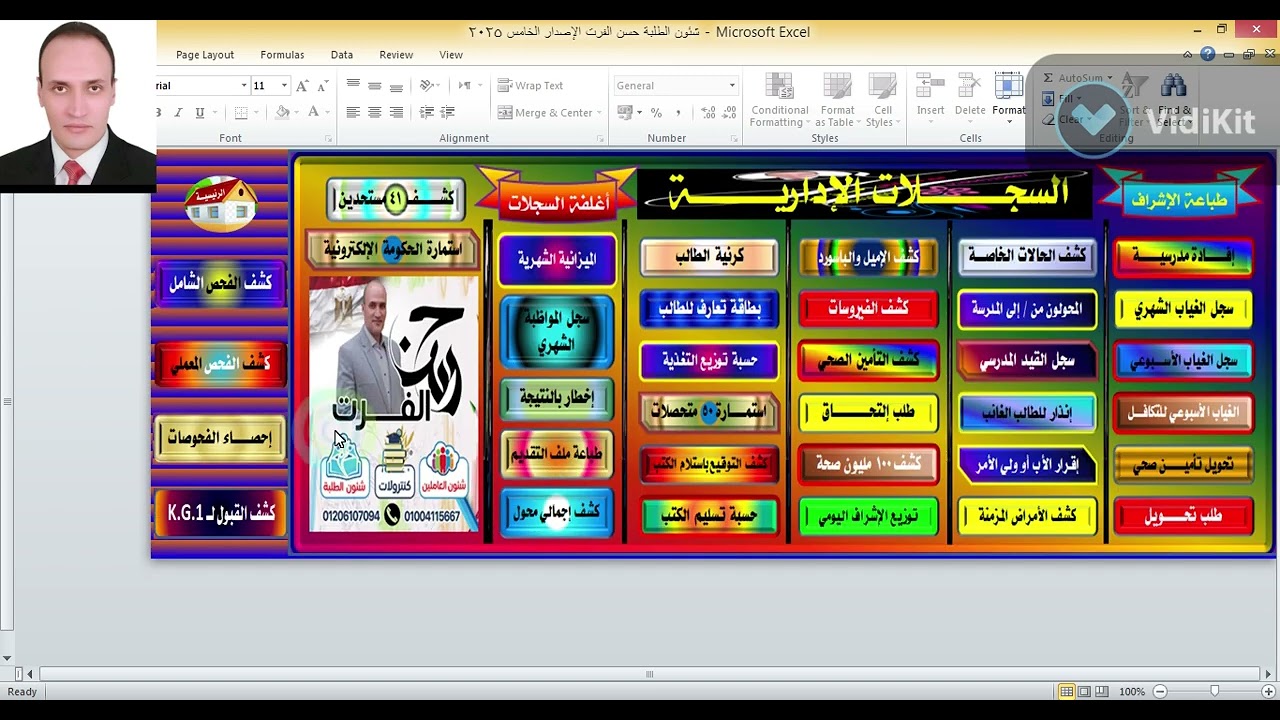Click the طلب تحويل button
Image resolution: width=1280 pixels, height=720 pixels.
tap(1184, 516)
